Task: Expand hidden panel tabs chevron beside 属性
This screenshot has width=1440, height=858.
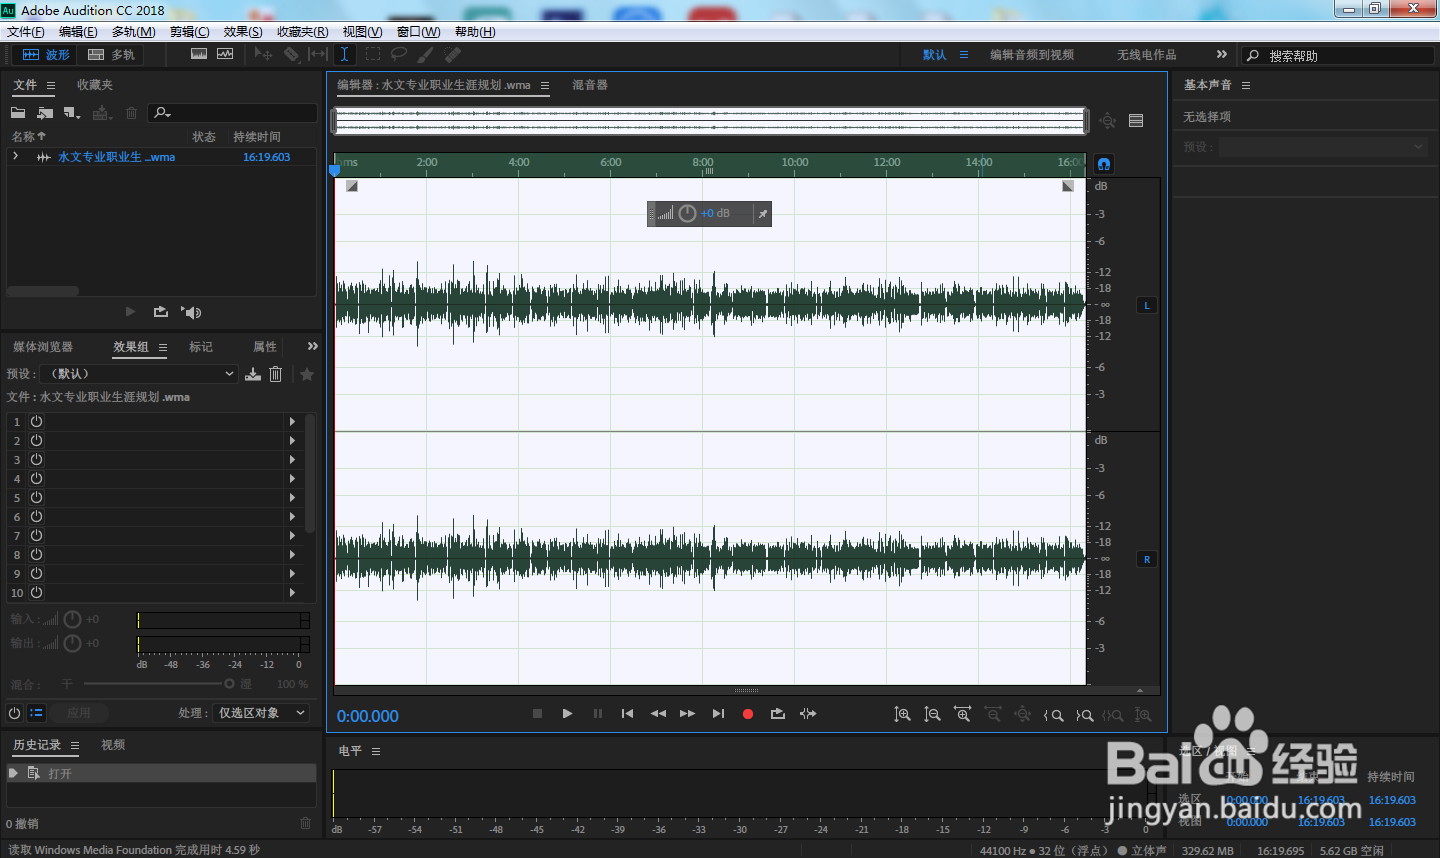Action: tap(313, 346)
